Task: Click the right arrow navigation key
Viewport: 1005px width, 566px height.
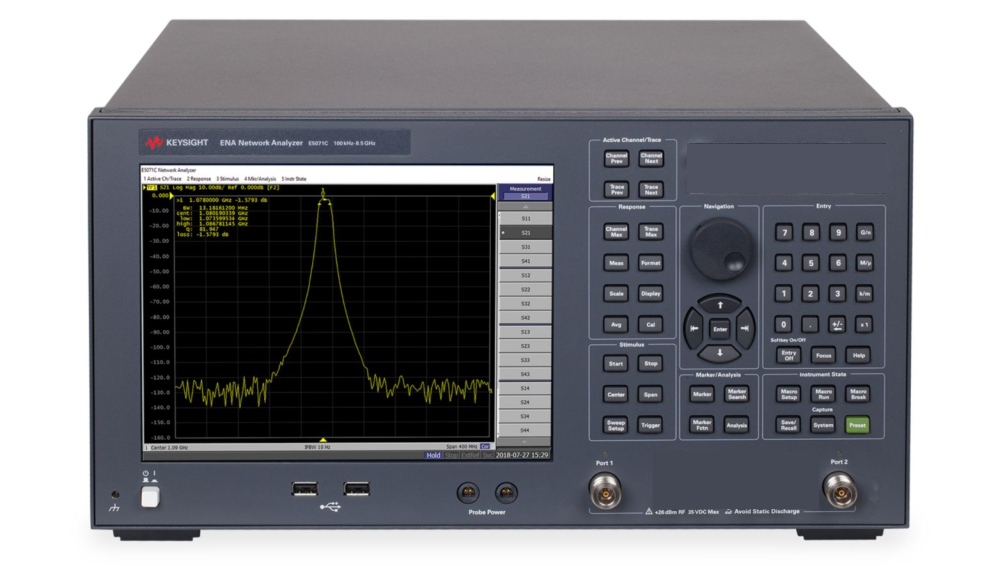Action: pyautogui.click(x=745, y=328)
